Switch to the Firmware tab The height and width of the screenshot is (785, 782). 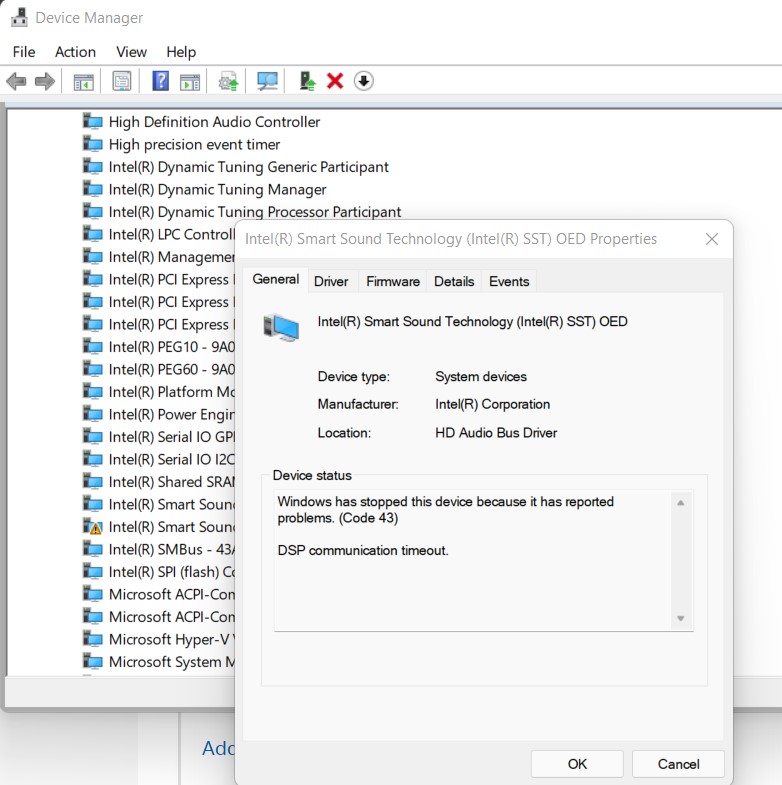tap(393, 281)
